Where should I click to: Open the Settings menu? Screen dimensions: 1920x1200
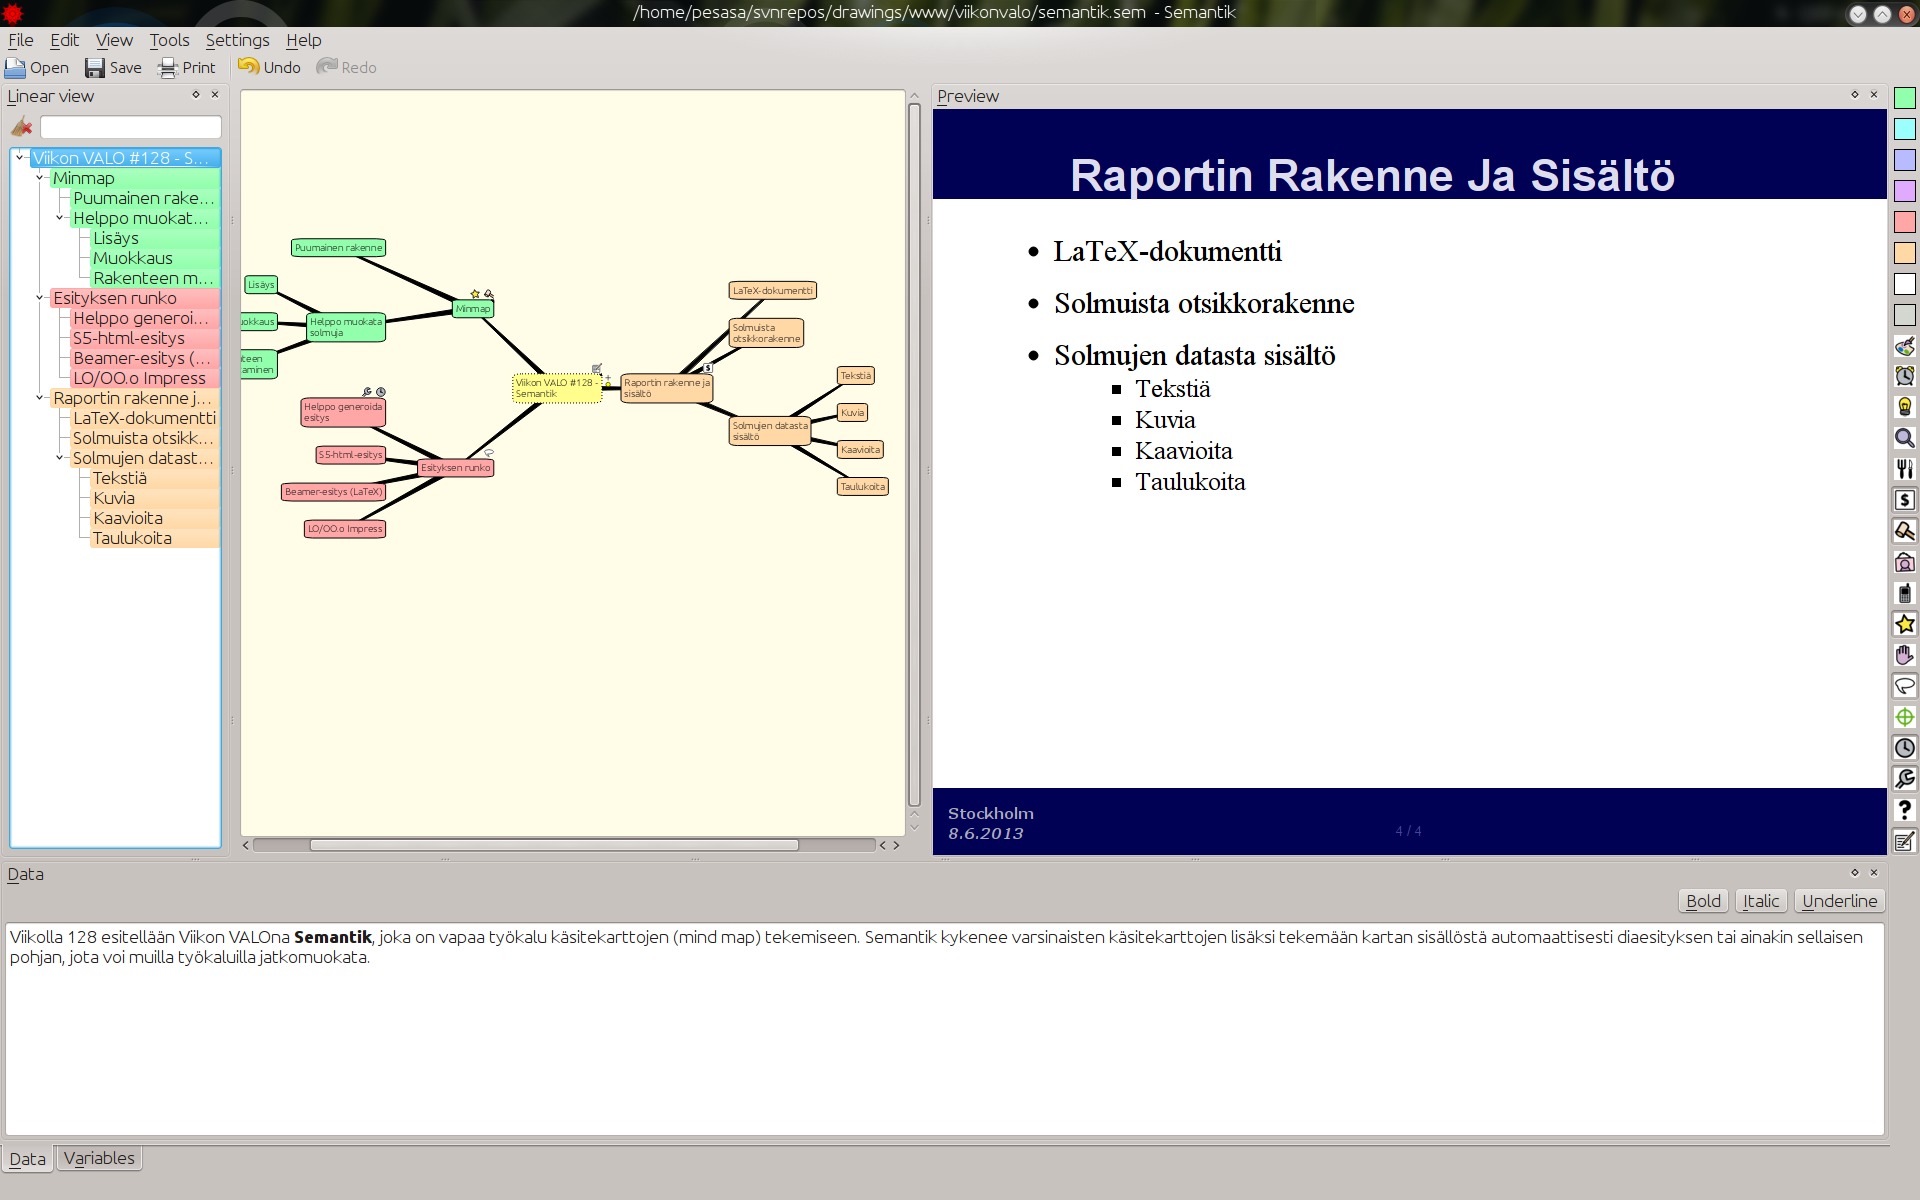point(237,40)
